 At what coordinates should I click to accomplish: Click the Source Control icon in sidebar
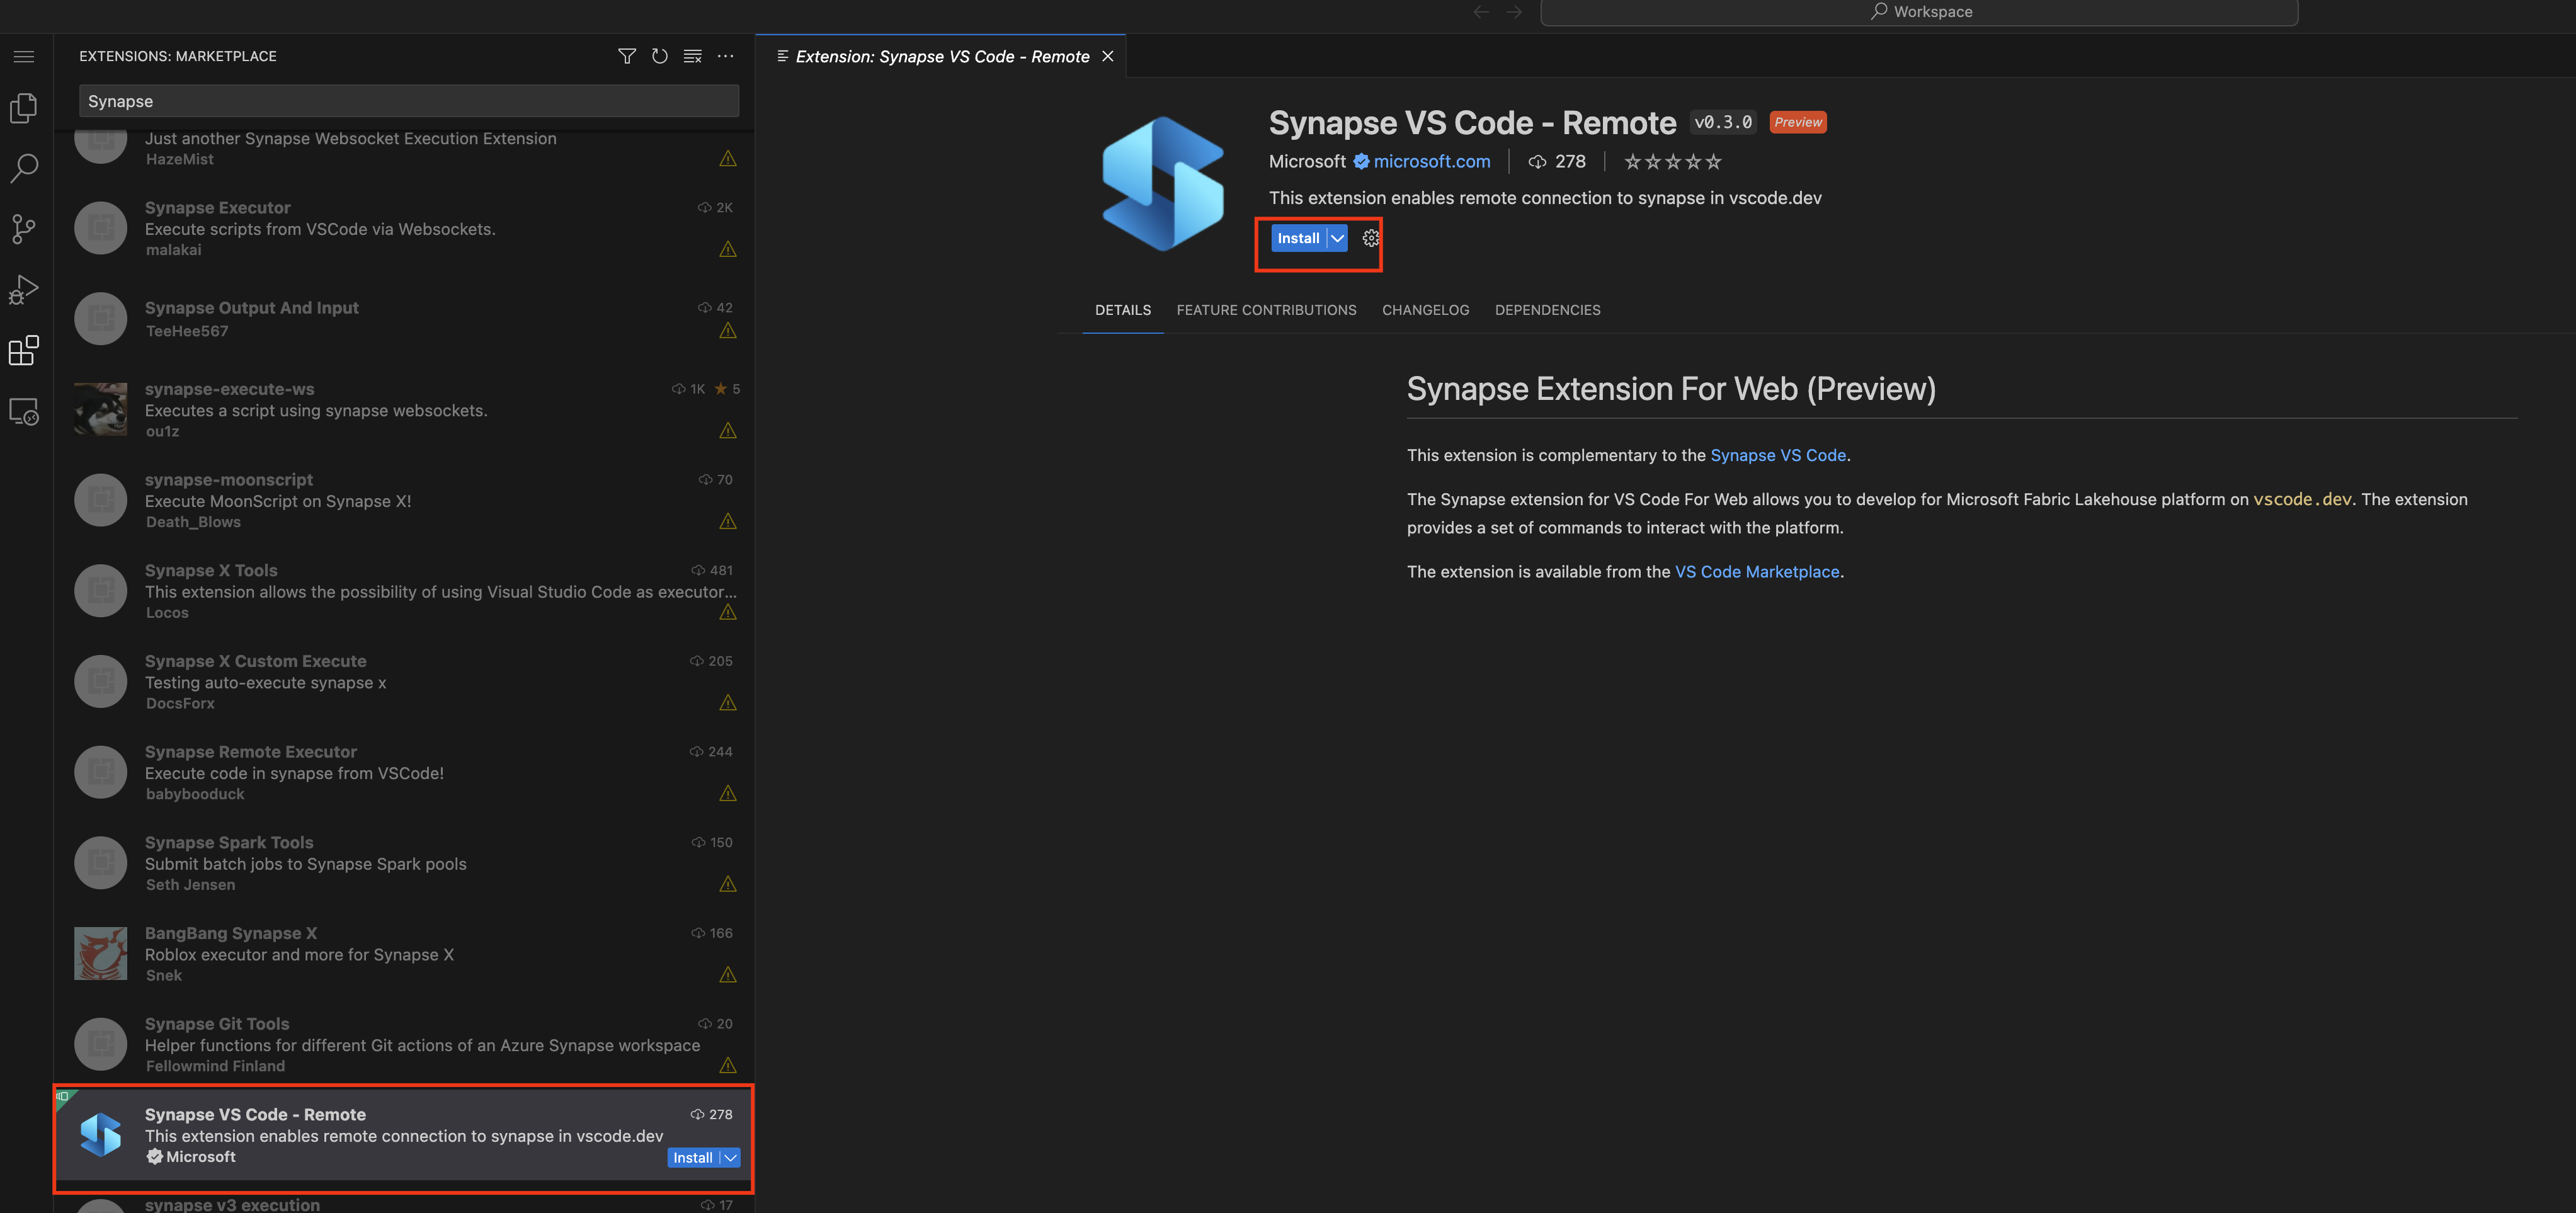click(25, 229)
